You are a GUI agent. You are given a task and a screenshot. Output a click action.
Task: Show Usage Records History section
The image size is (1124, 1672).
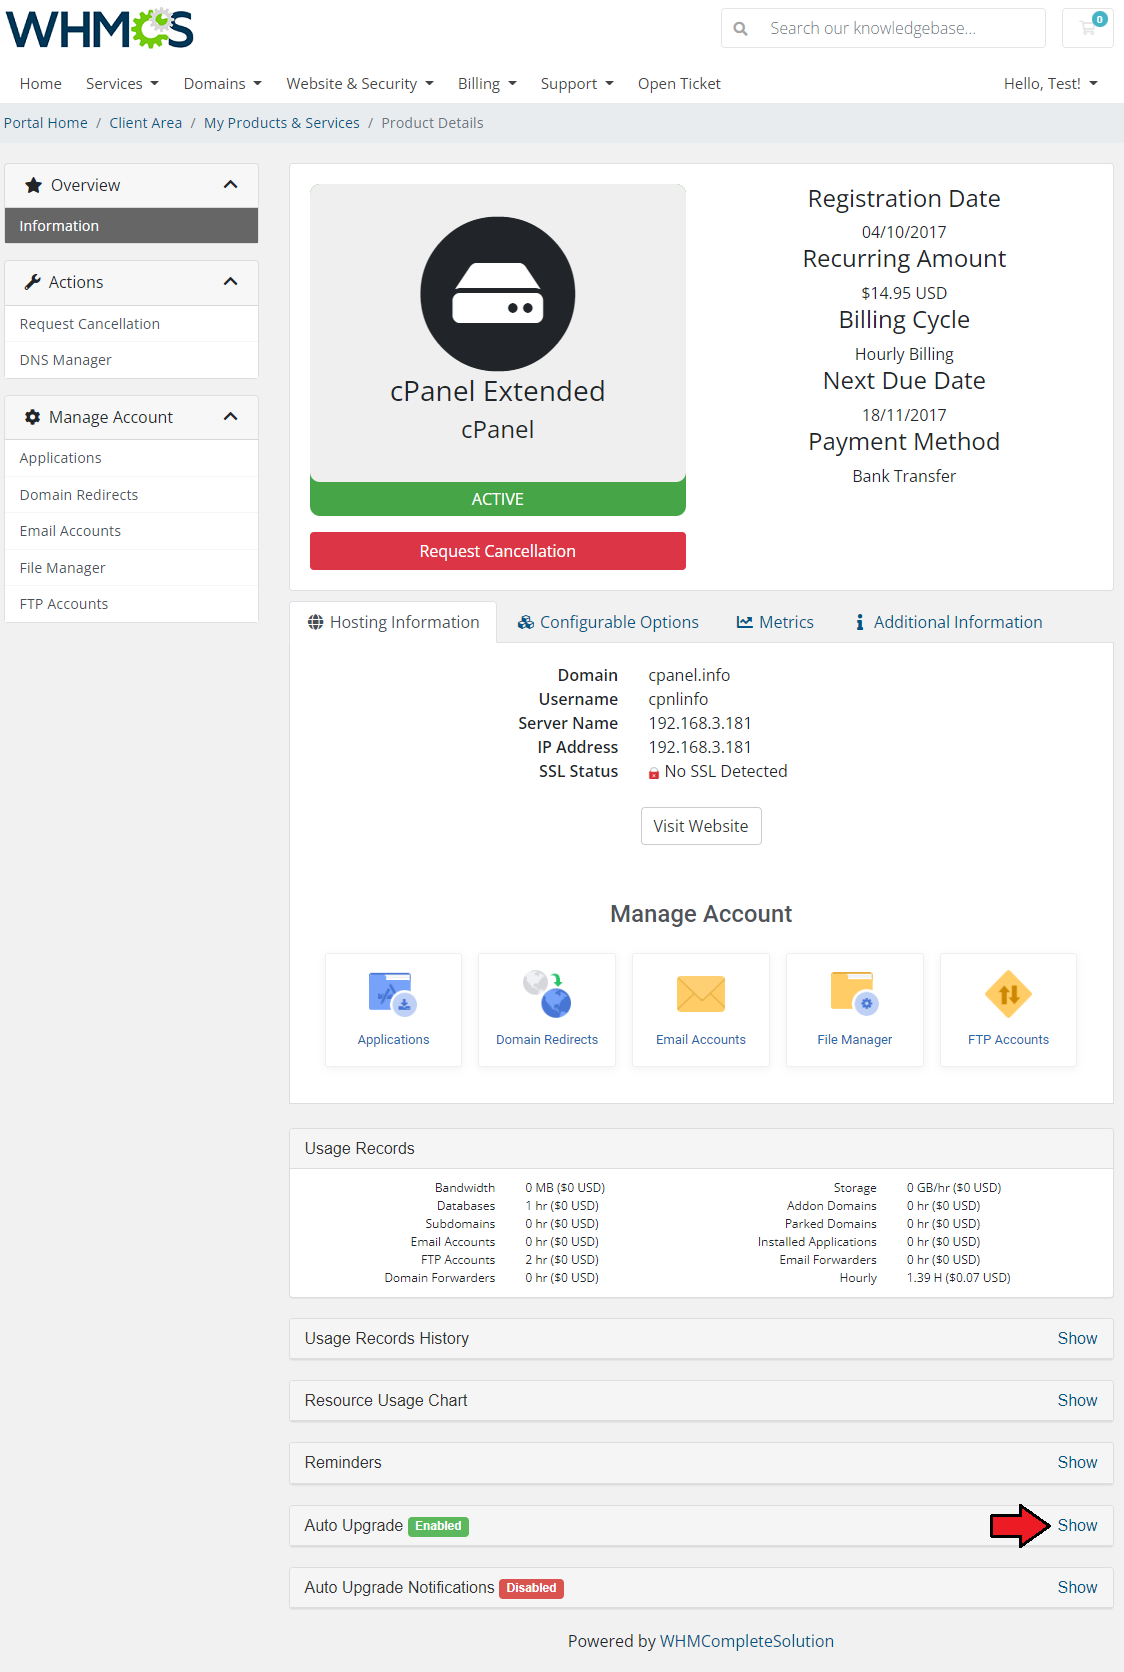click(1077, 1339)
